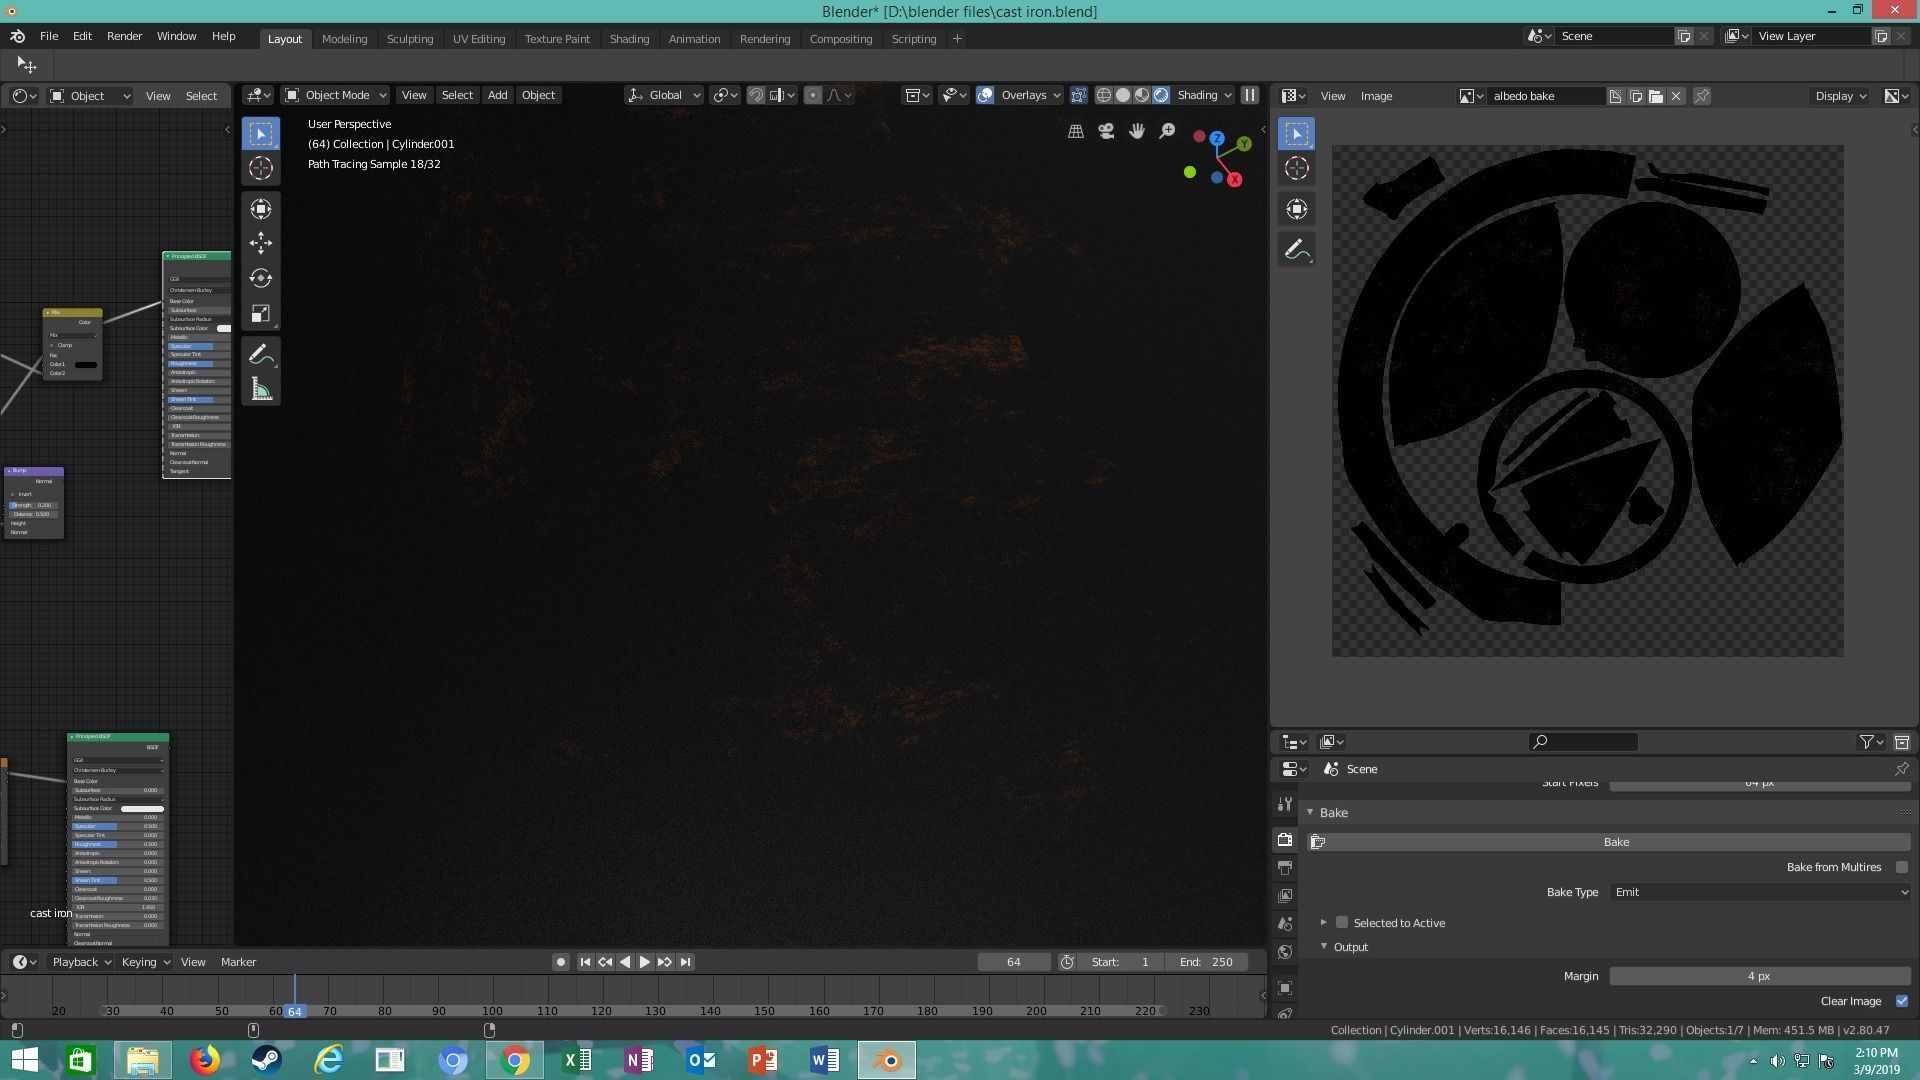Open the File menu
1920x1080 pixels.
pos(48,36)
